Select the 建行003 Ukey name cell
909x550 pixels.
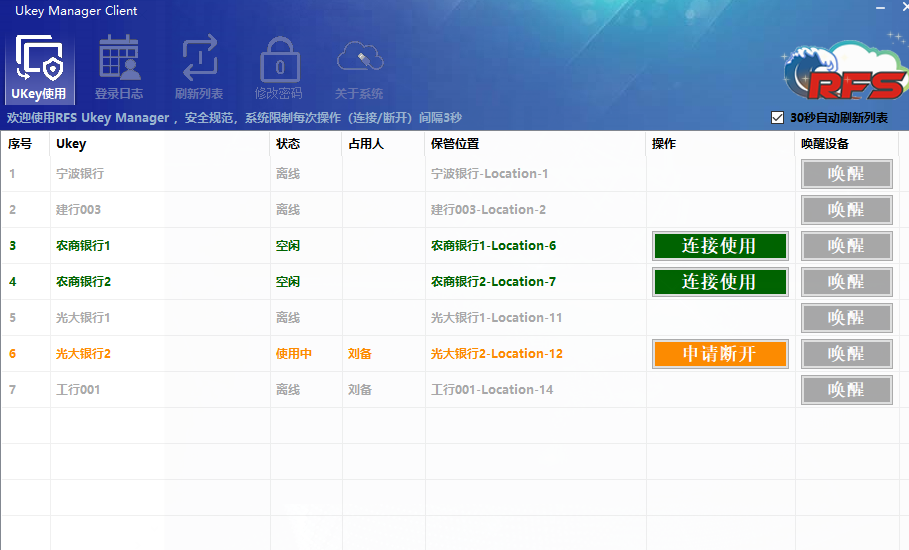coord(160,210)
